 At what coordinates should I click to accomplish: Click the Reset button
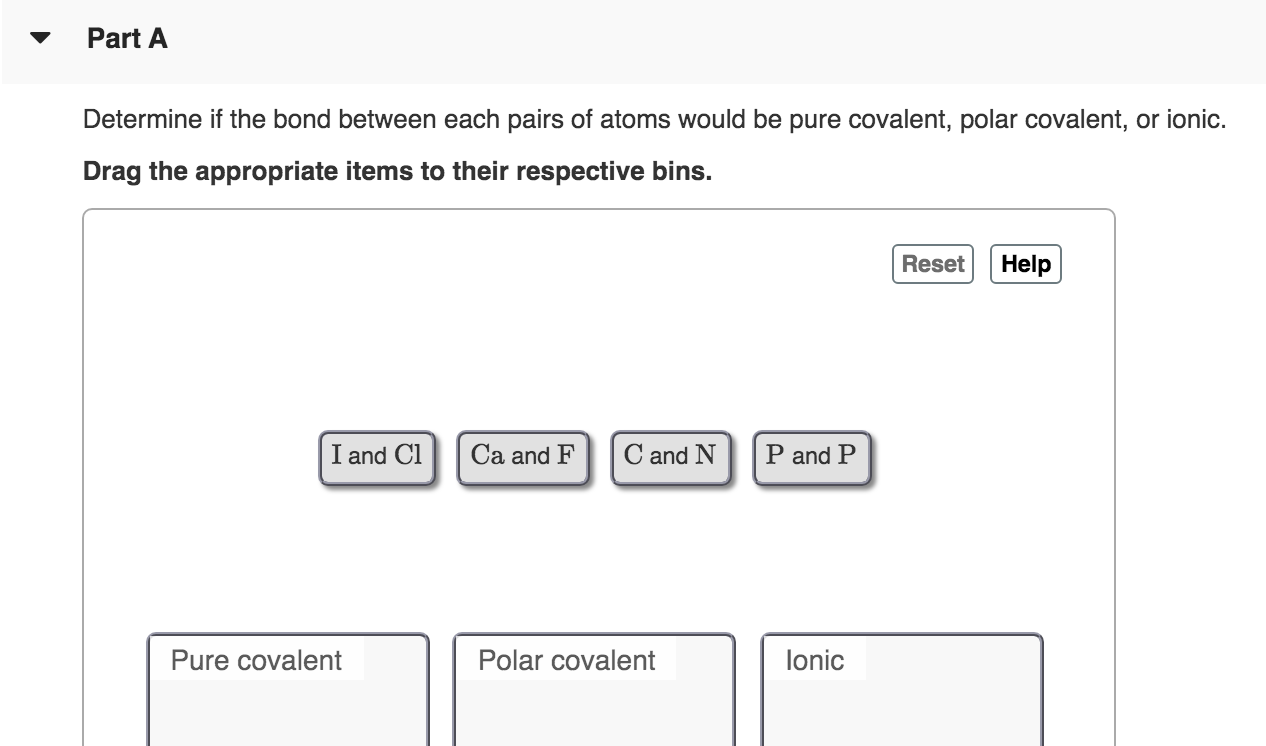pyautogui.click(x=932, y=263)
